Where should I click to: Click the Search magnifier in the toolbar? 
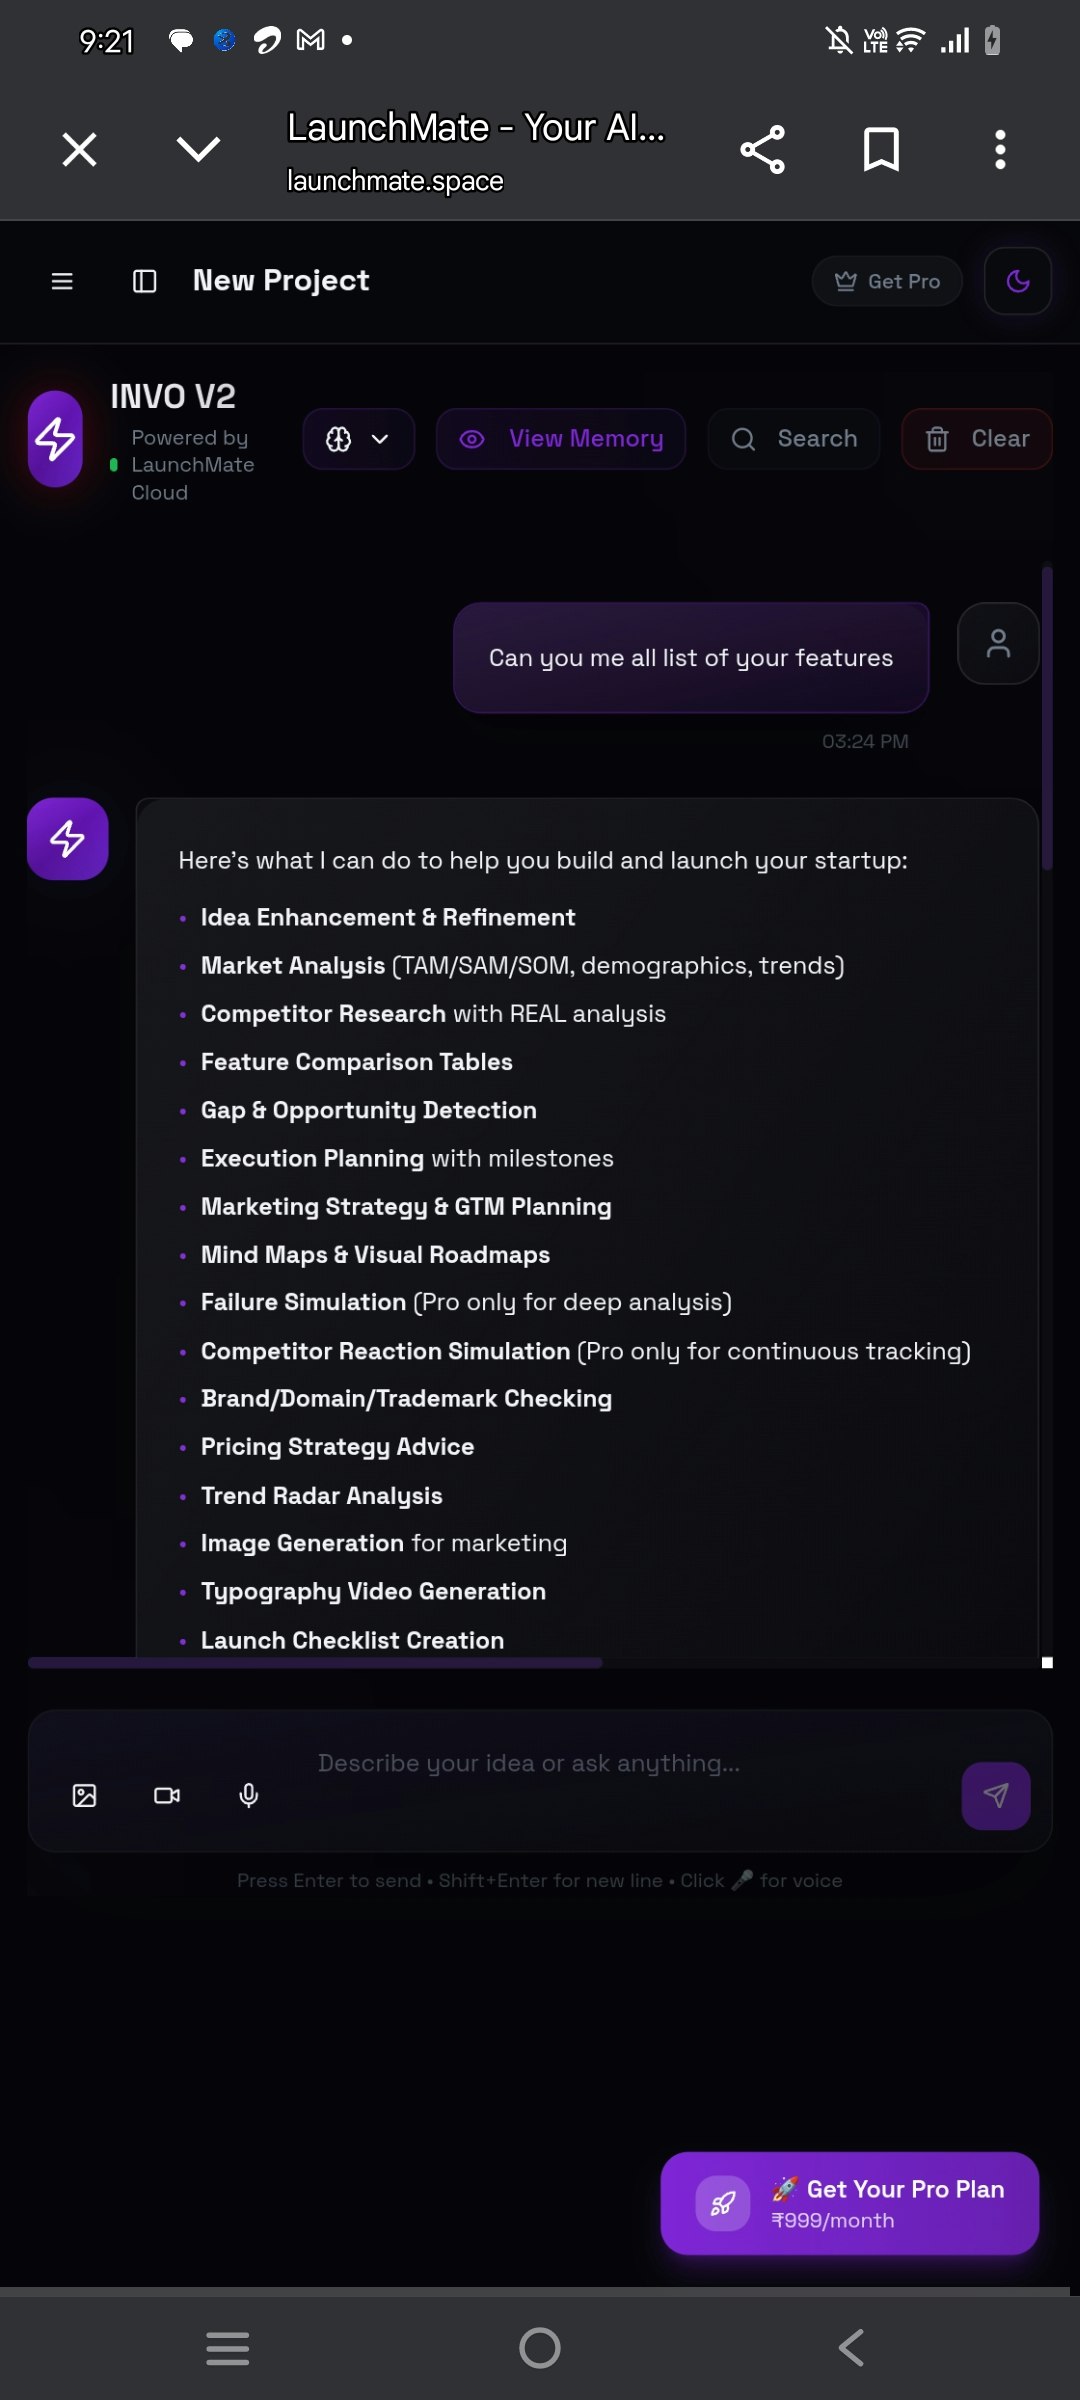pos(794,438)
